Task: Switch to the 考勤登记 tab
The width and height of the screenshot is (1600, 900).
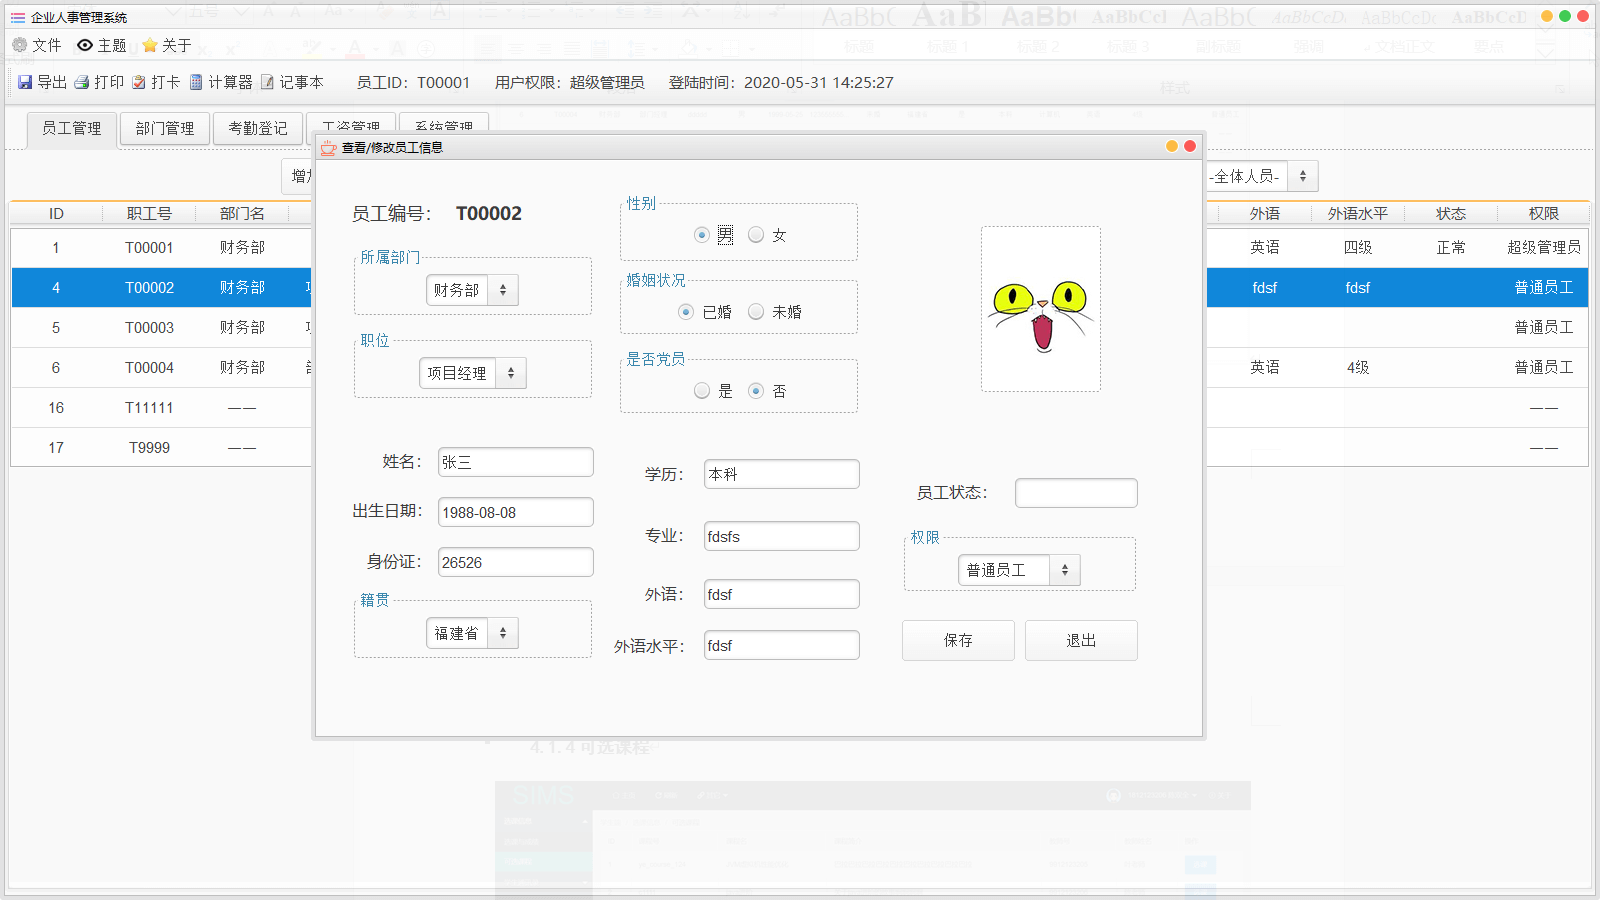Action: point(258,129)
